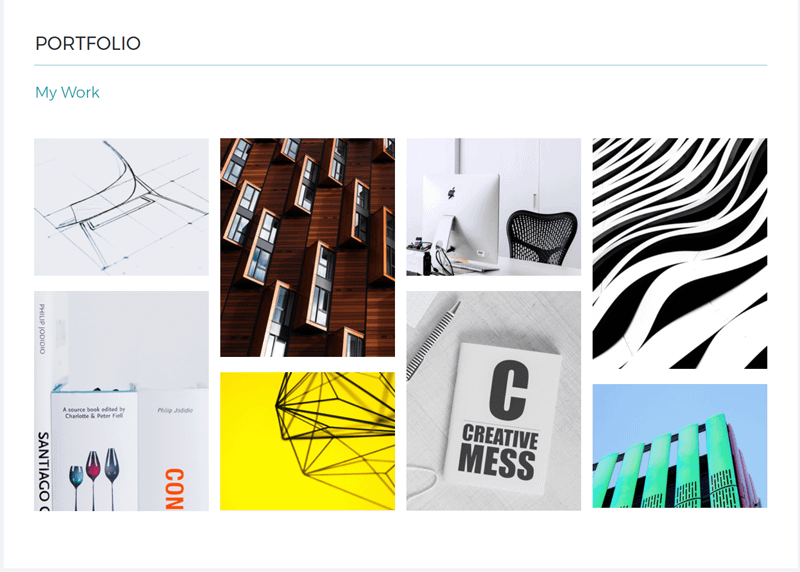Select the iMac desk workspace image
800x572 pixels.
(x=493, y=207)
